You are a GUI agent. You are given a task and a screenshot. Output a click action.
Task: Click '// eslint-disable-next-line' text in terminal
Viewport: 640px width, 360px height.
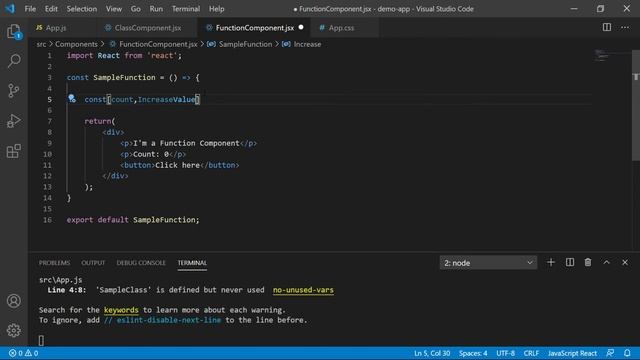click(x=162, y=320)
